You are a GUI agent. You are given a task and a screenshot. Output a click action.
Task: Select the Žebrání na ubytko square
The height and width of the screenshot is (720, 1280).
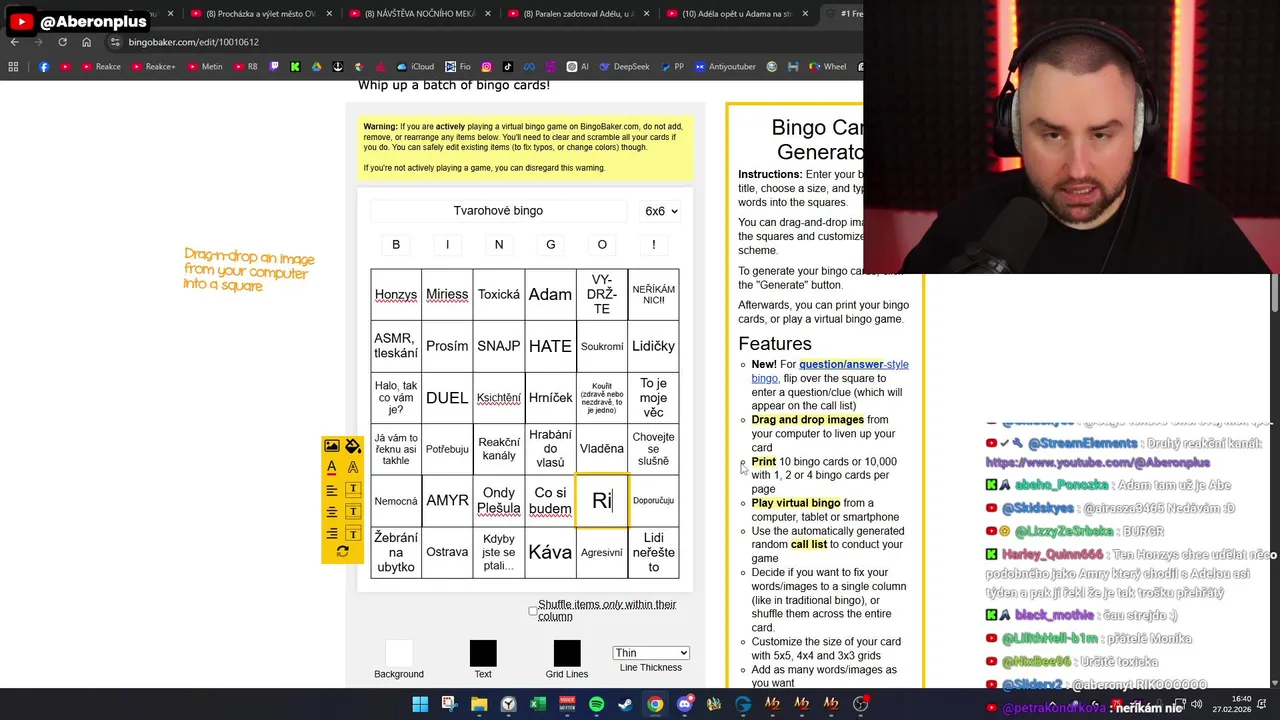tap(396, 552)
